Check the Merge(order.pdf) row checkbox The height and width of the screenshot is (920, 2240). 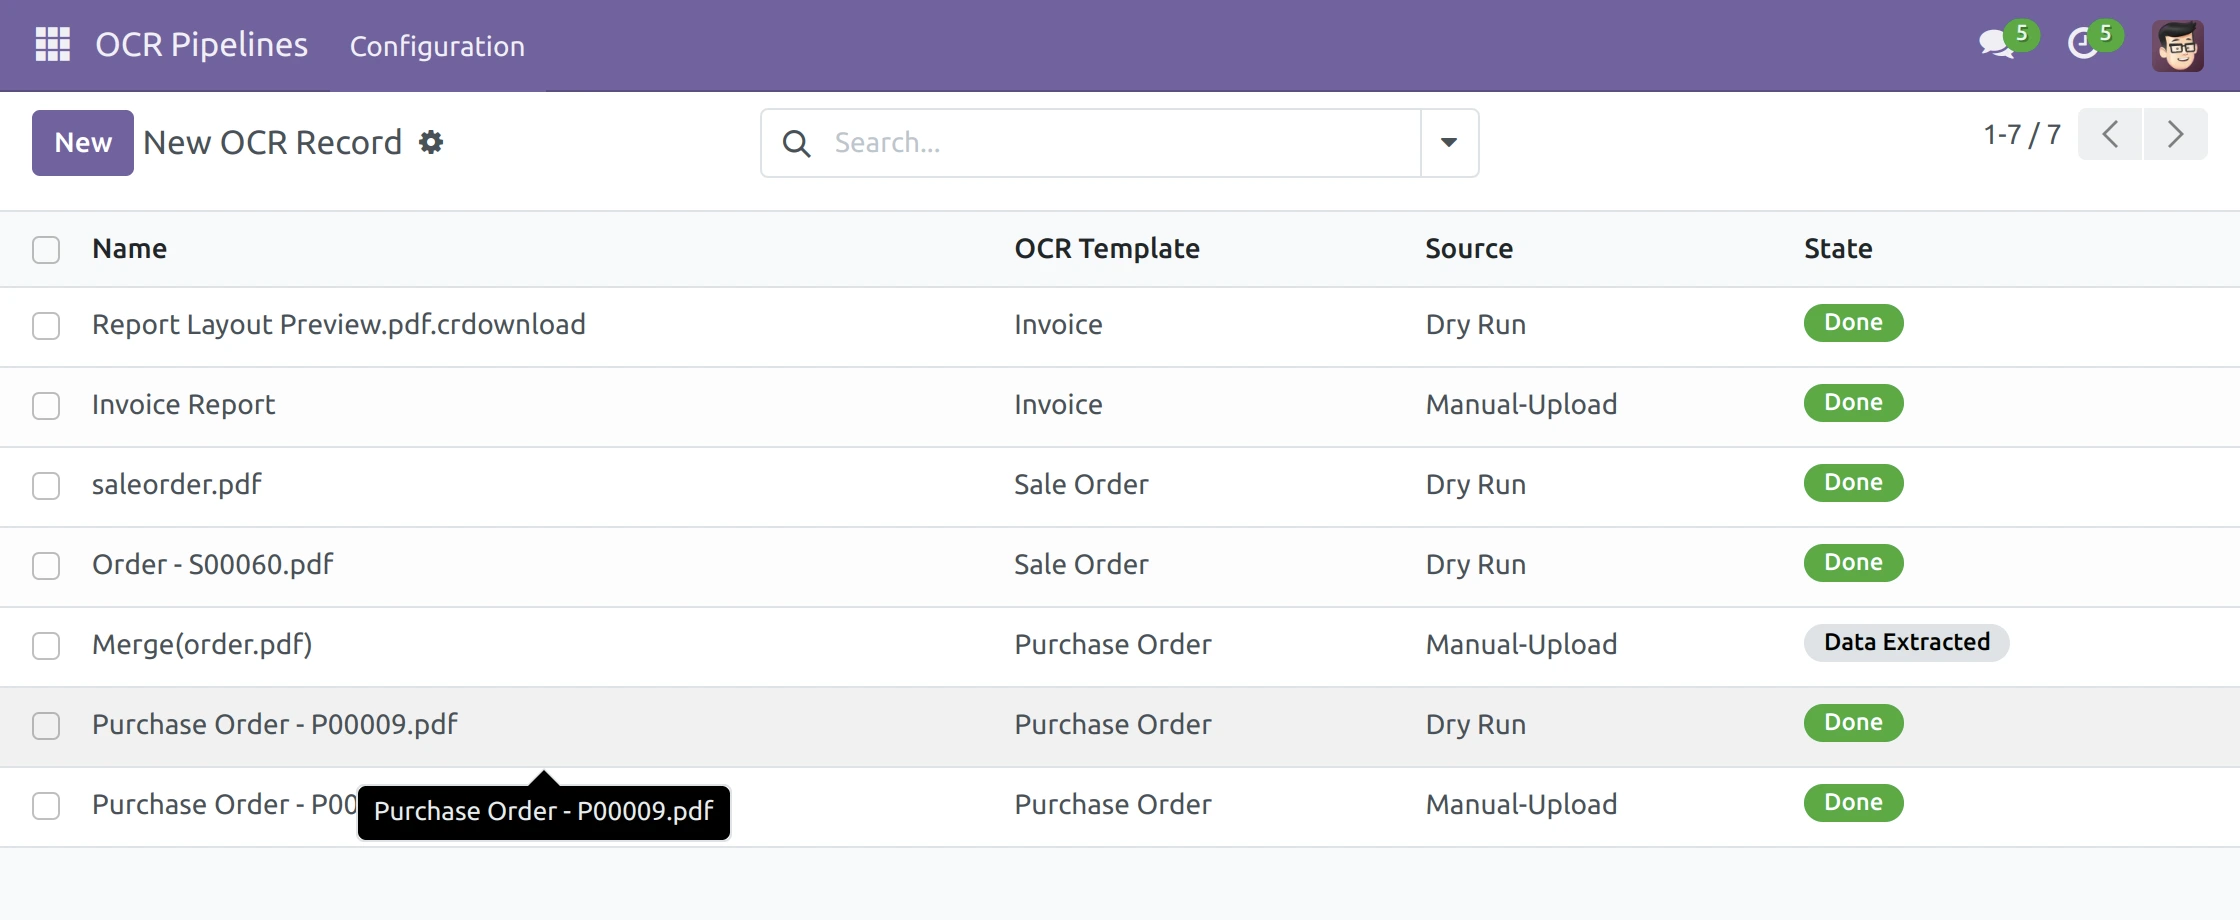(46, 646)
